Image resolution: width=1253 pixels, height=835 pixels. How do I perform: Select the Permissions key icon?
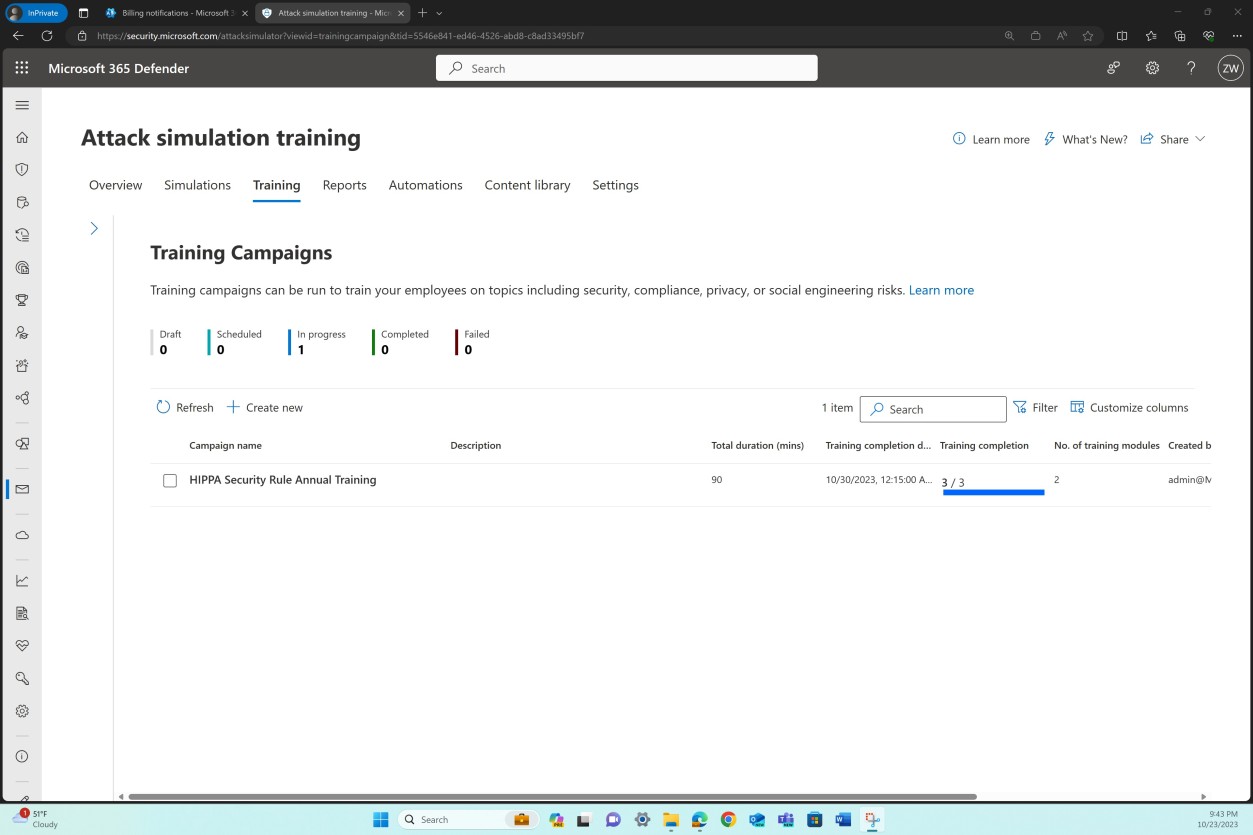point(22,678)
